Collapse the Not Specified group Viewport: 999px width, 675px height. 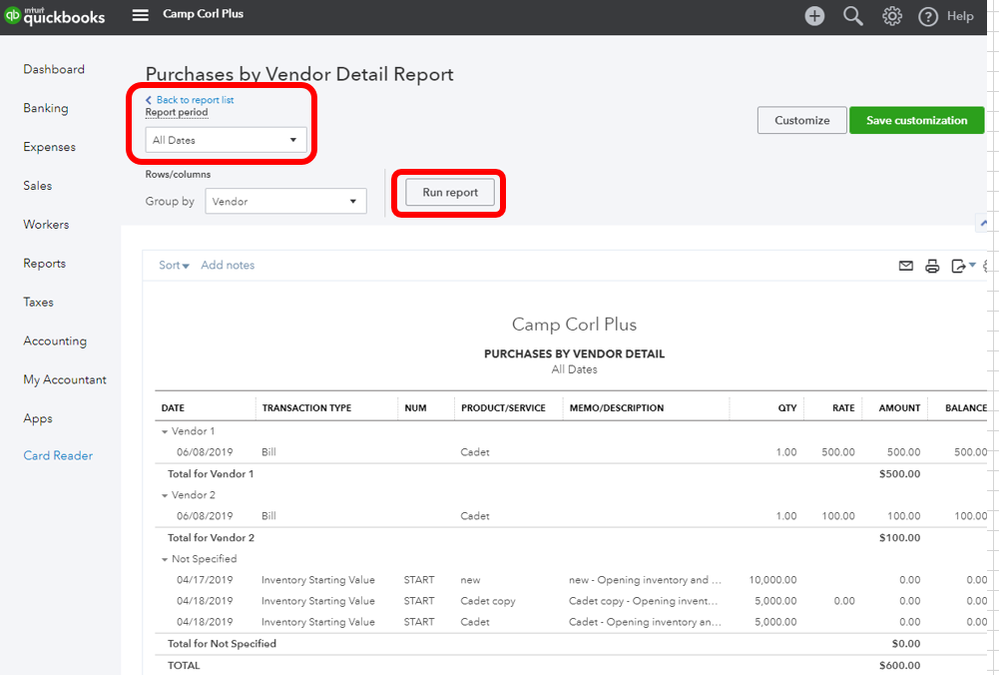click(x=165, y=559)
